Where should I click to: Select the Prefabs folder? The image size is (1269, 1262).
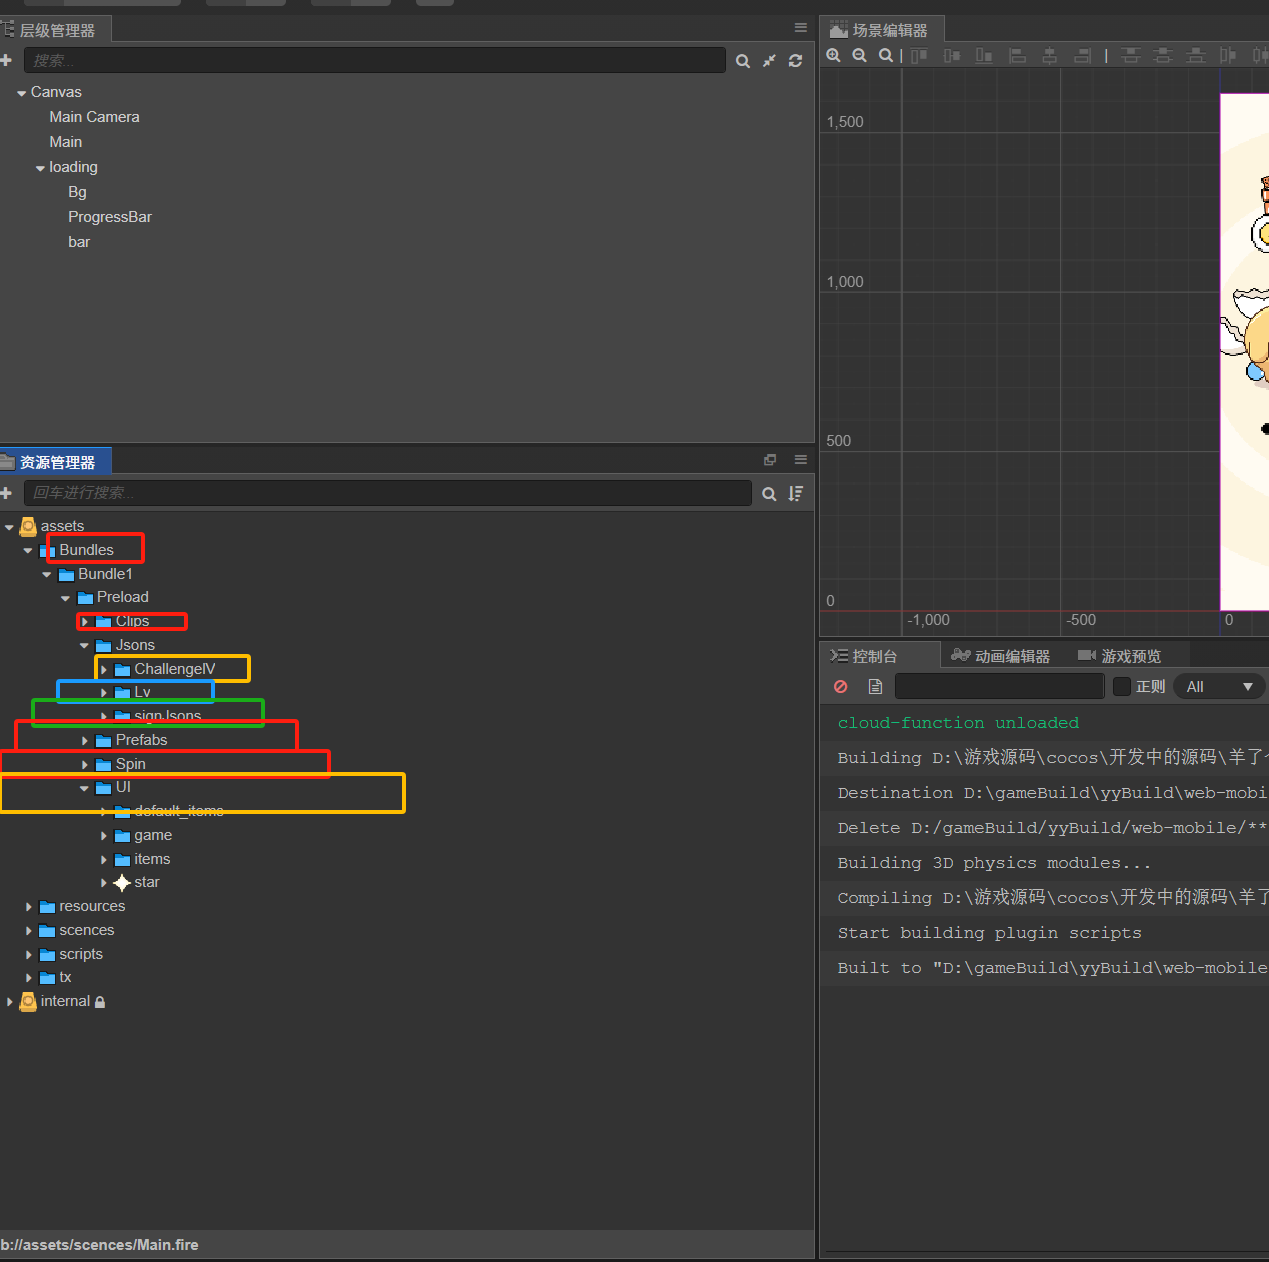click(x=141, y=740)
